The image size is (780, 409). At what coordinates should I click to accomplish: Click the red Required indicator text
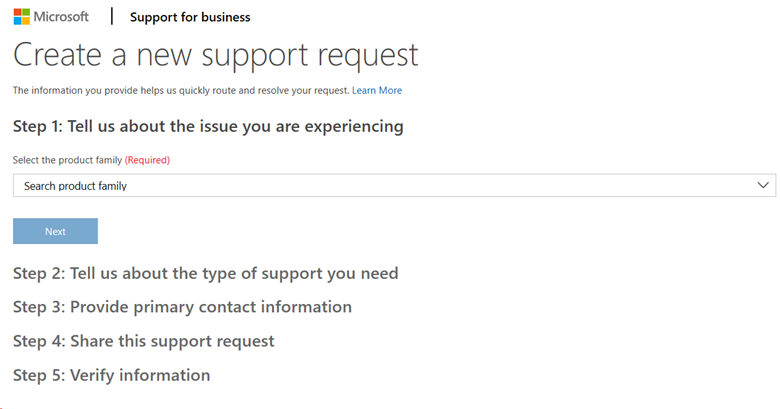coord(147,160)
